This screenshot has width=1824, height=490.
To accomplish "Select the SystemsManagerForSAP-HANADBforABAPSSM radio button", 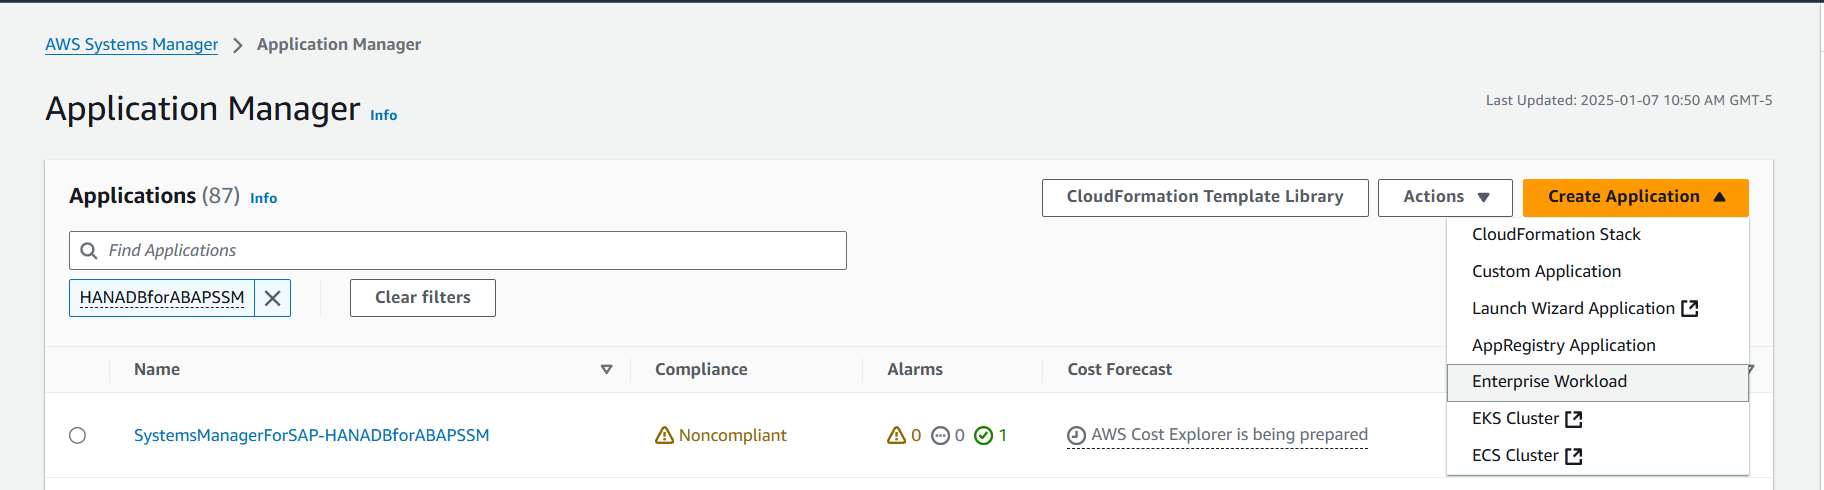I will pyautogui.click(x=78, y=435).
